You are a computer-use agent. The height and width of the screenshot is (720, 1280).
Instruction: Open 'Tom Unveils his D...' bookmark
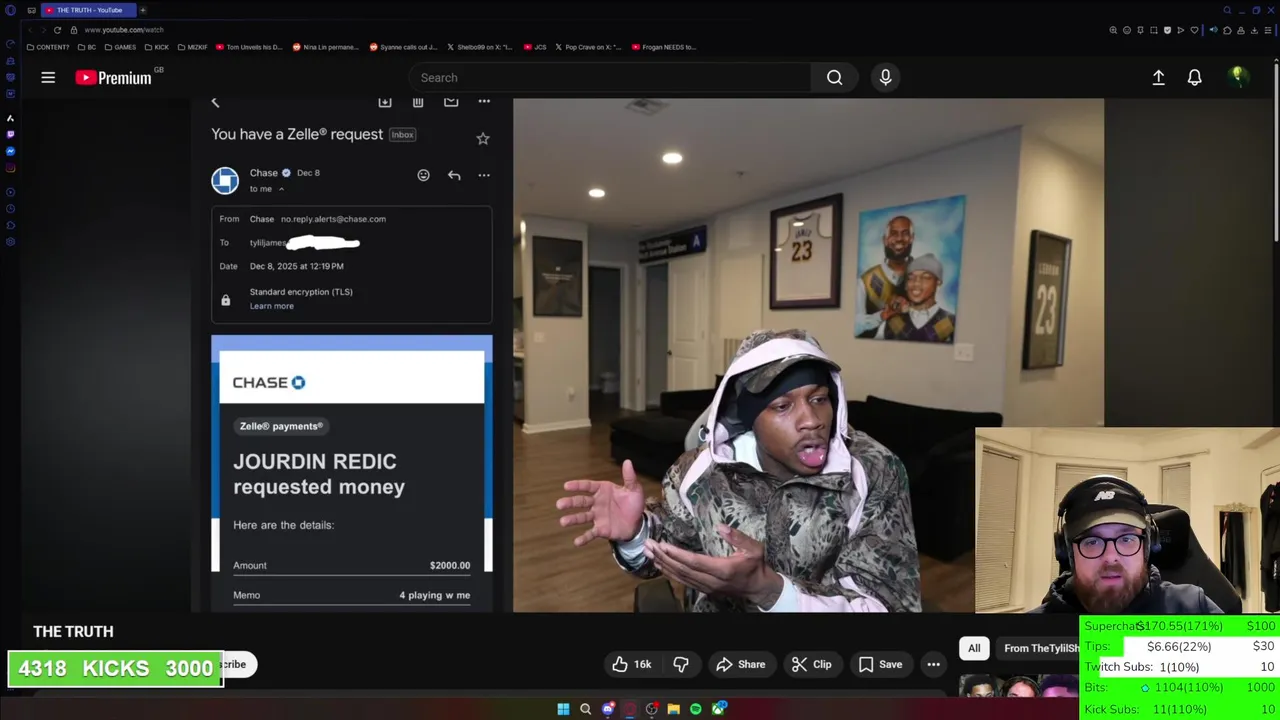point(249,47)
